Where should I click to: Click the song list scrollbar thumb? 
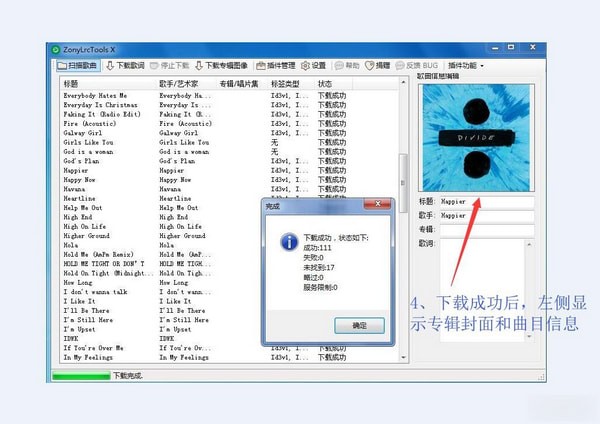tap(403, 183)
